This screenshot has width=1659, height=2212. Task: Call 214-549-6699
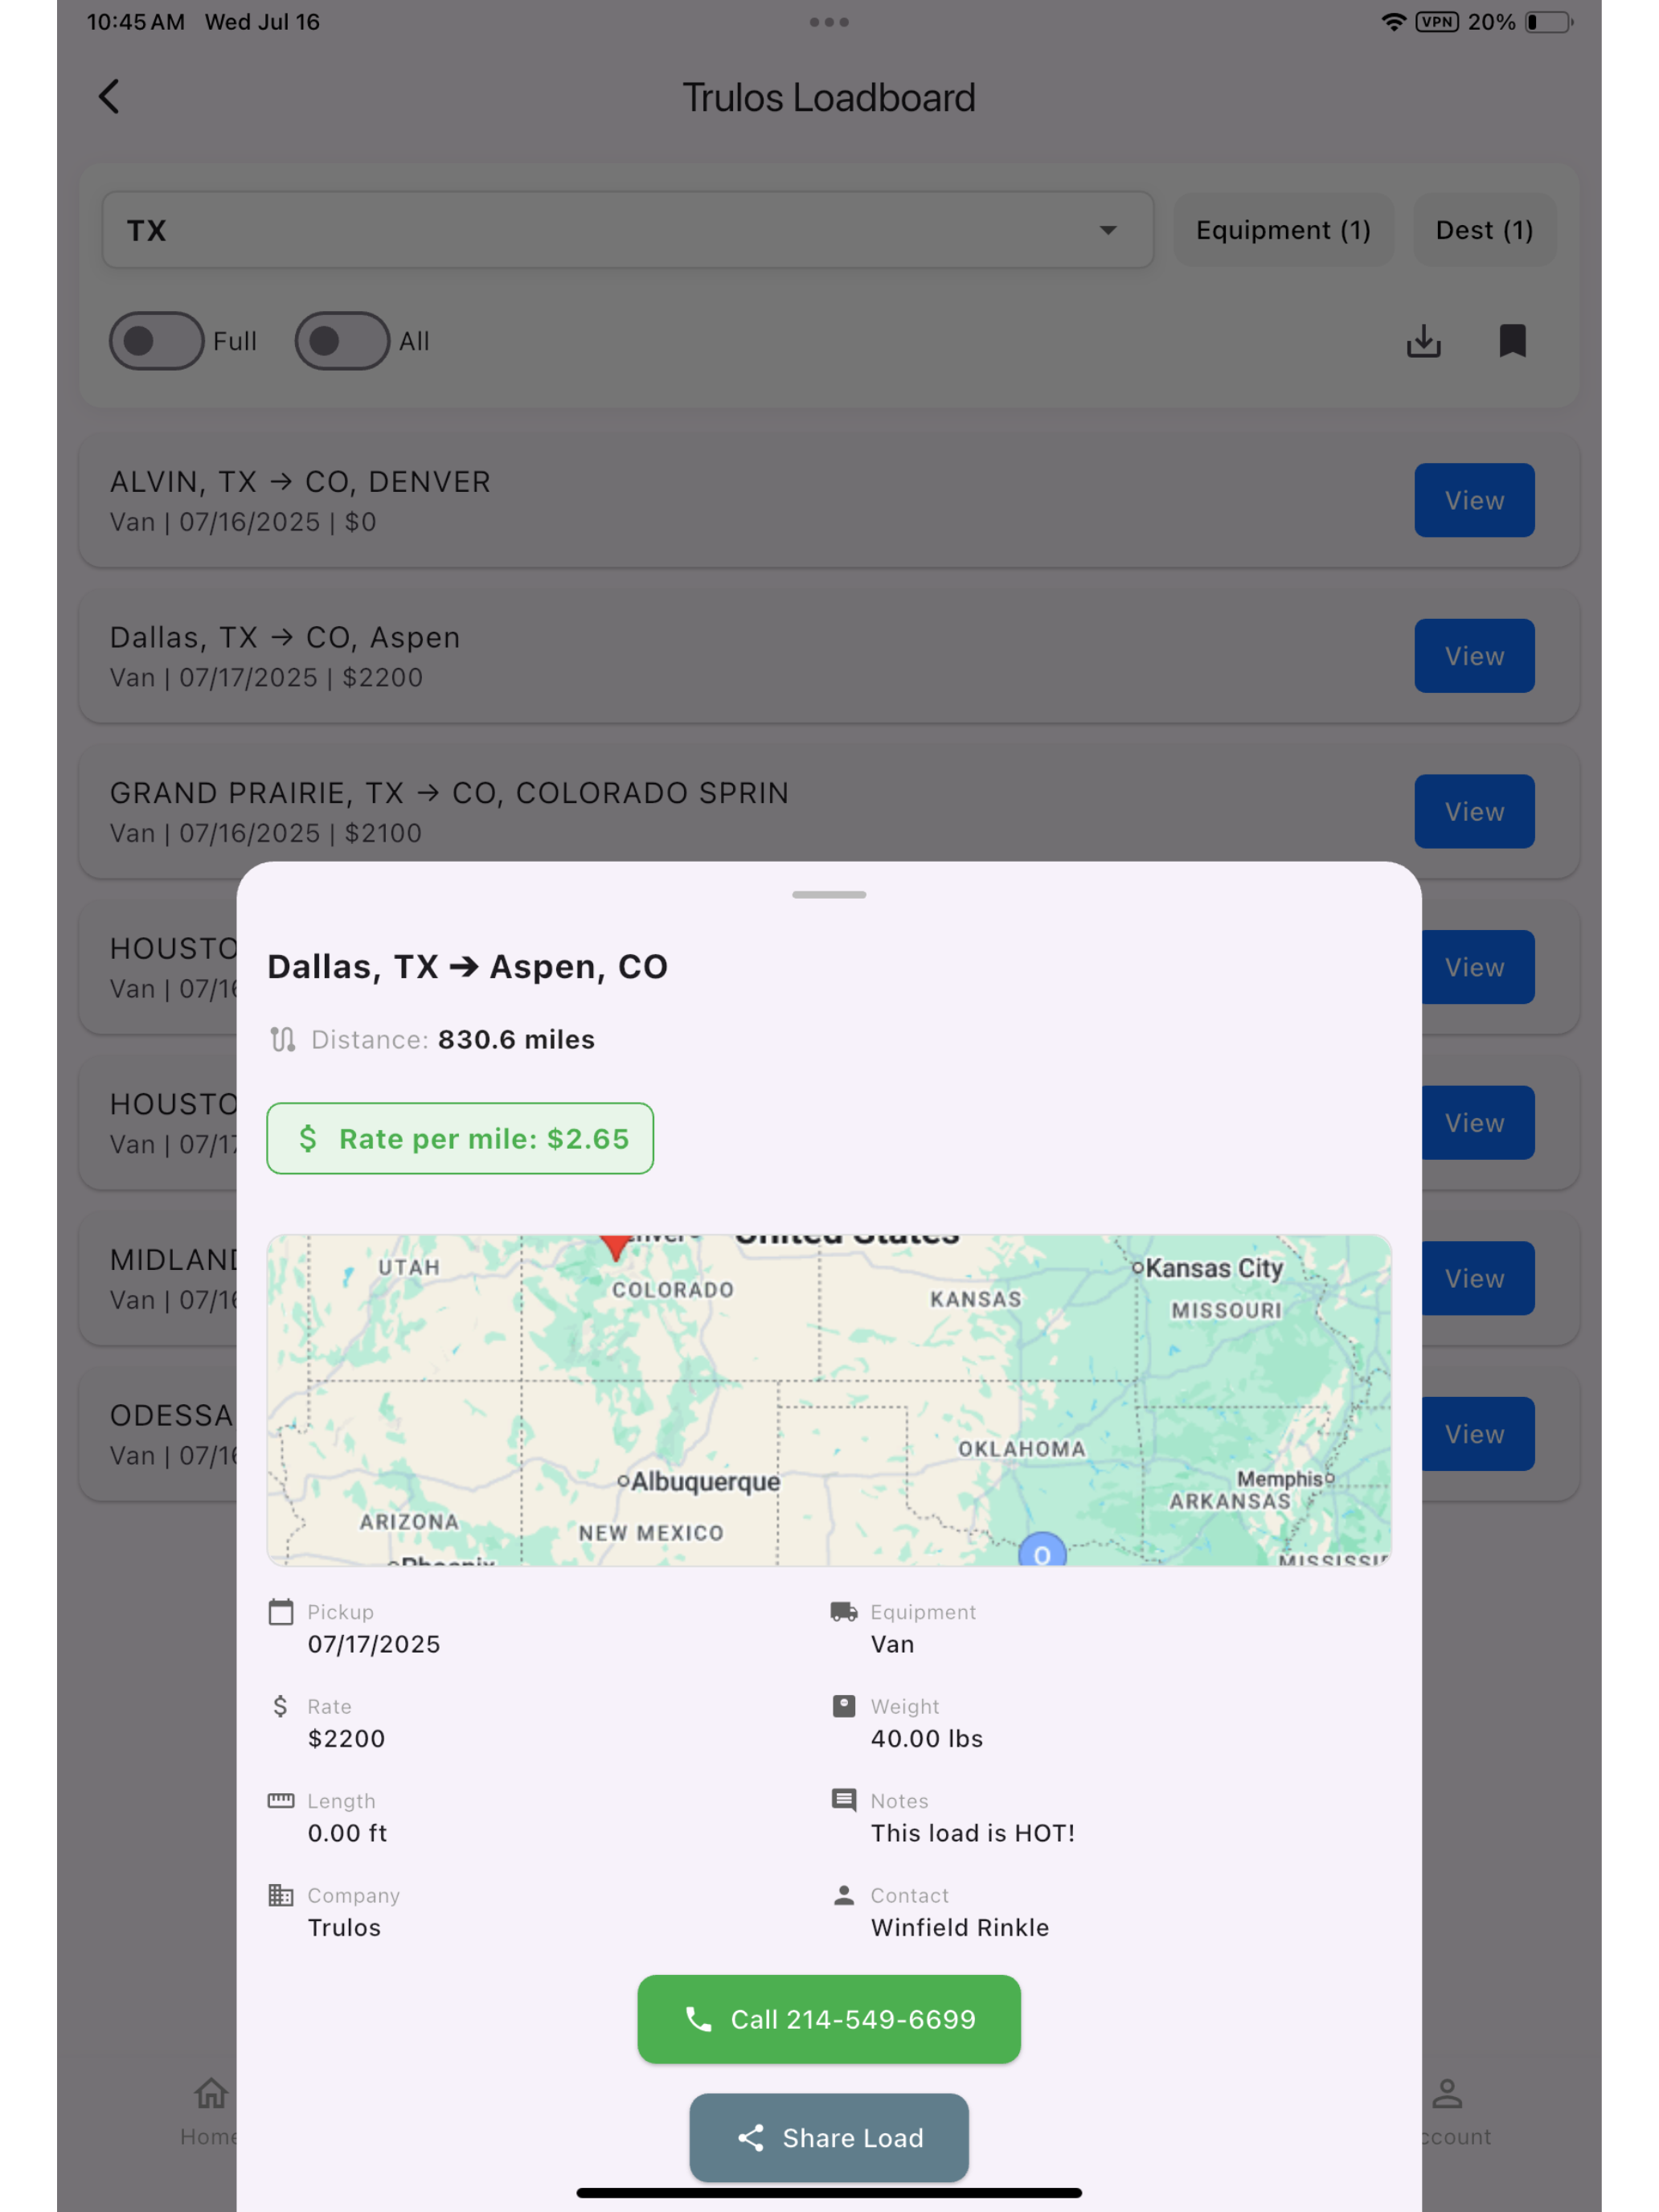[x=829, y=2019]
